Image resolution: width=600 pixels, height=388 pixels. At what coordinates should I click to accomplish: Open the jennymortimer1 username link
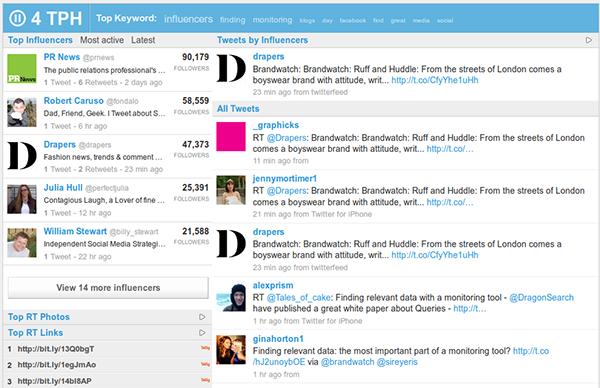pos(285,178)
